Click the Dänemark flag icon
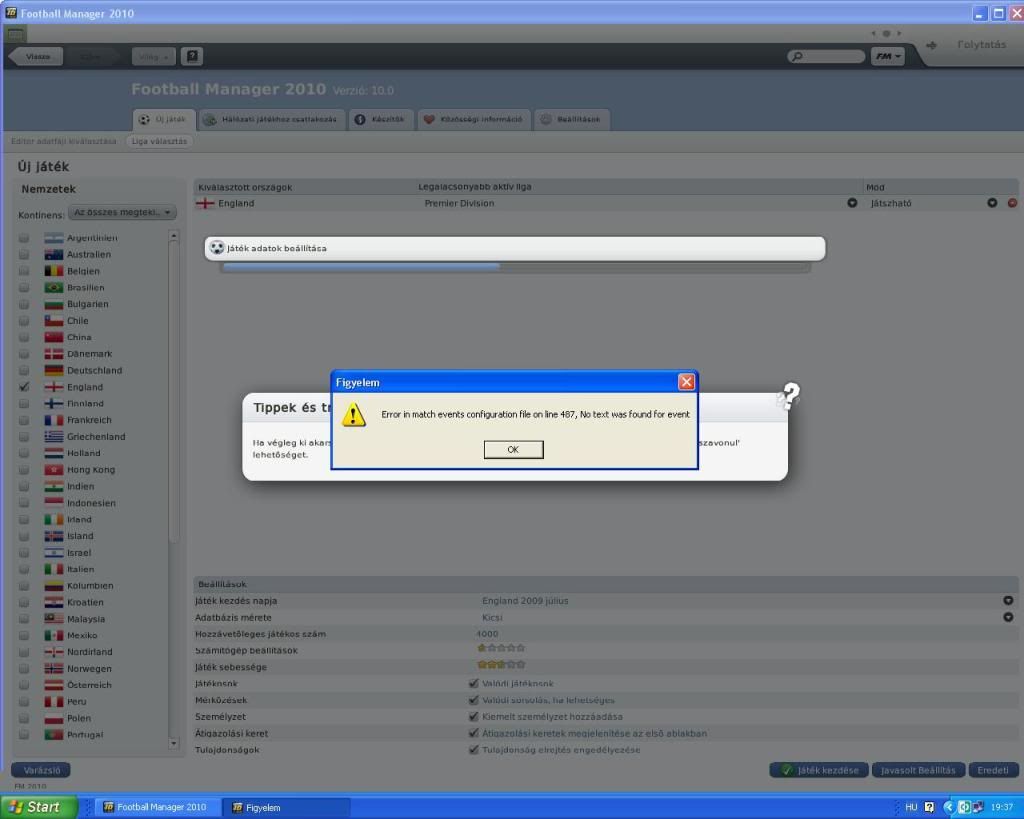Screen dimensions: 1024x819 point(54,354)
